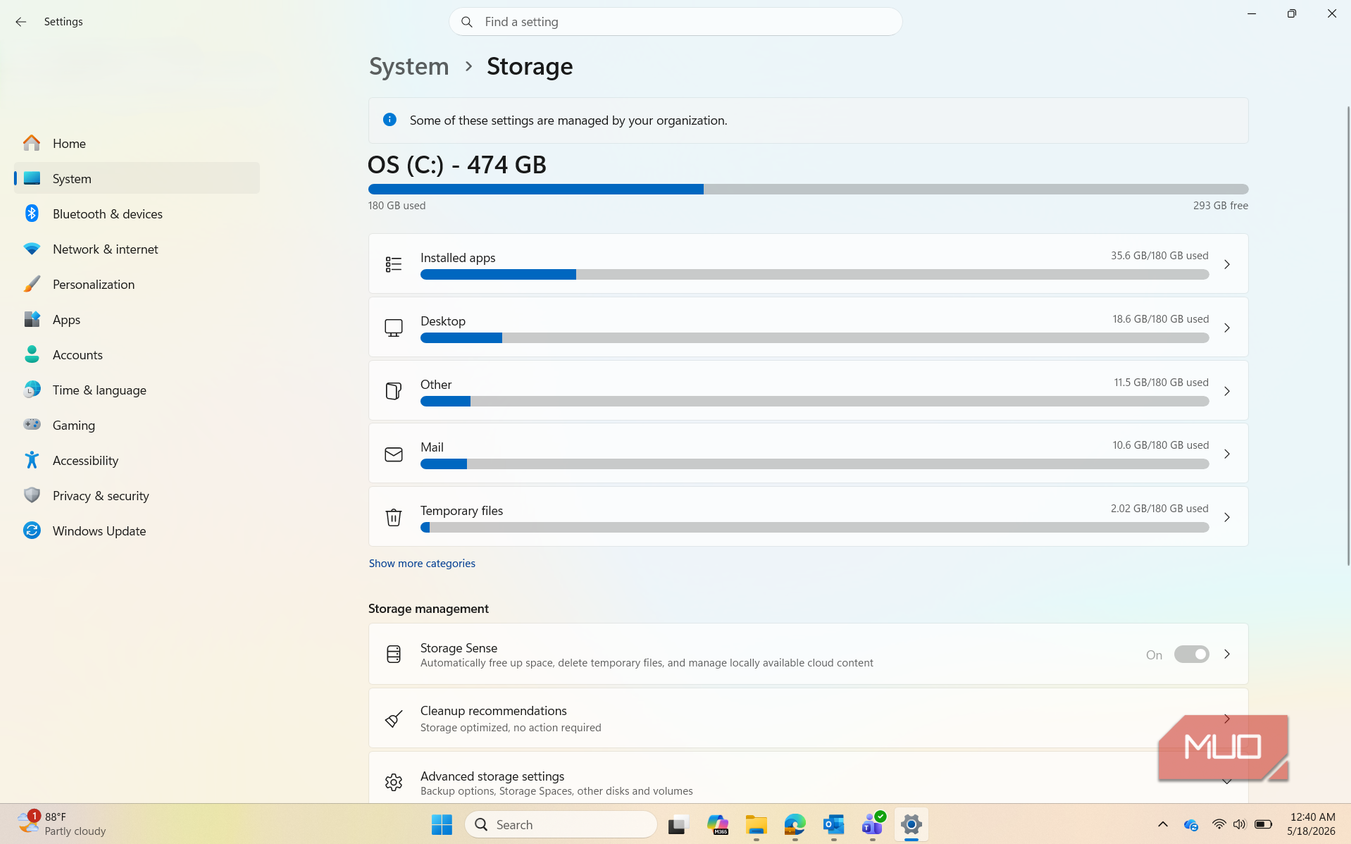Toggle the Storage Sense switch

point(1191,654)
